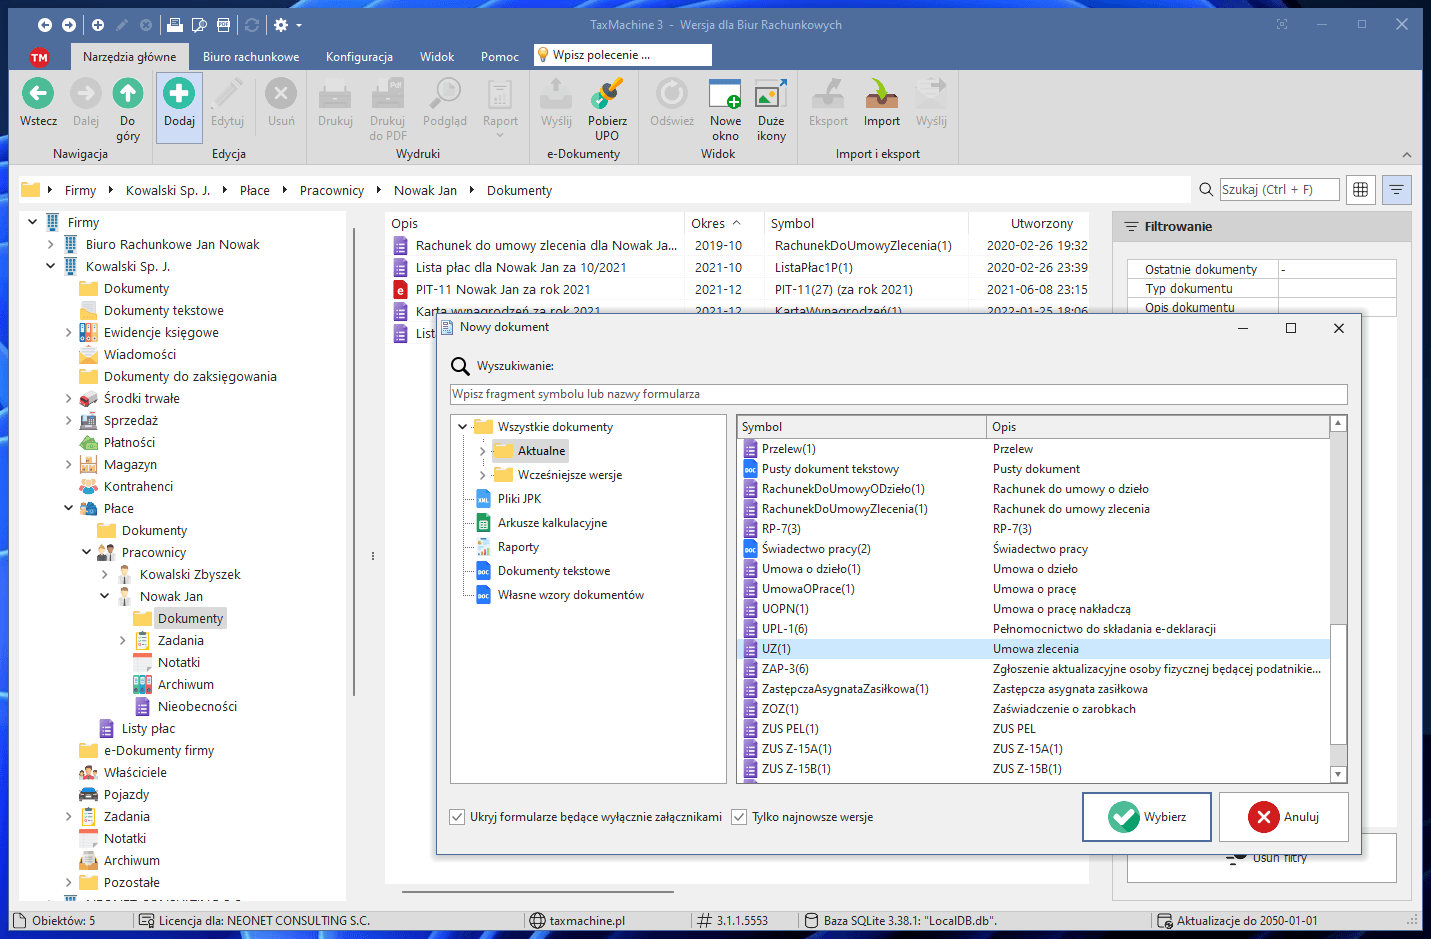Expand the Wcześniejsze wersje folder node
This screenshot has width=1431, height=939.
[483, 475]
